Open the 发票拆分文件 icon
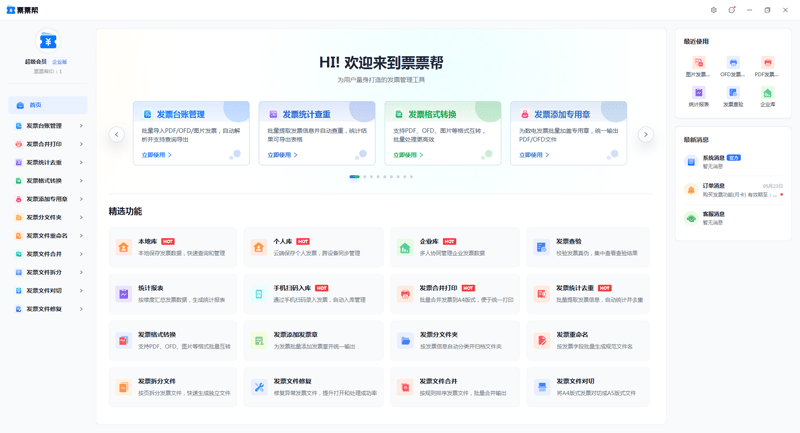The height and width of the screenshot is (433, 800). [x=123, y=387]
